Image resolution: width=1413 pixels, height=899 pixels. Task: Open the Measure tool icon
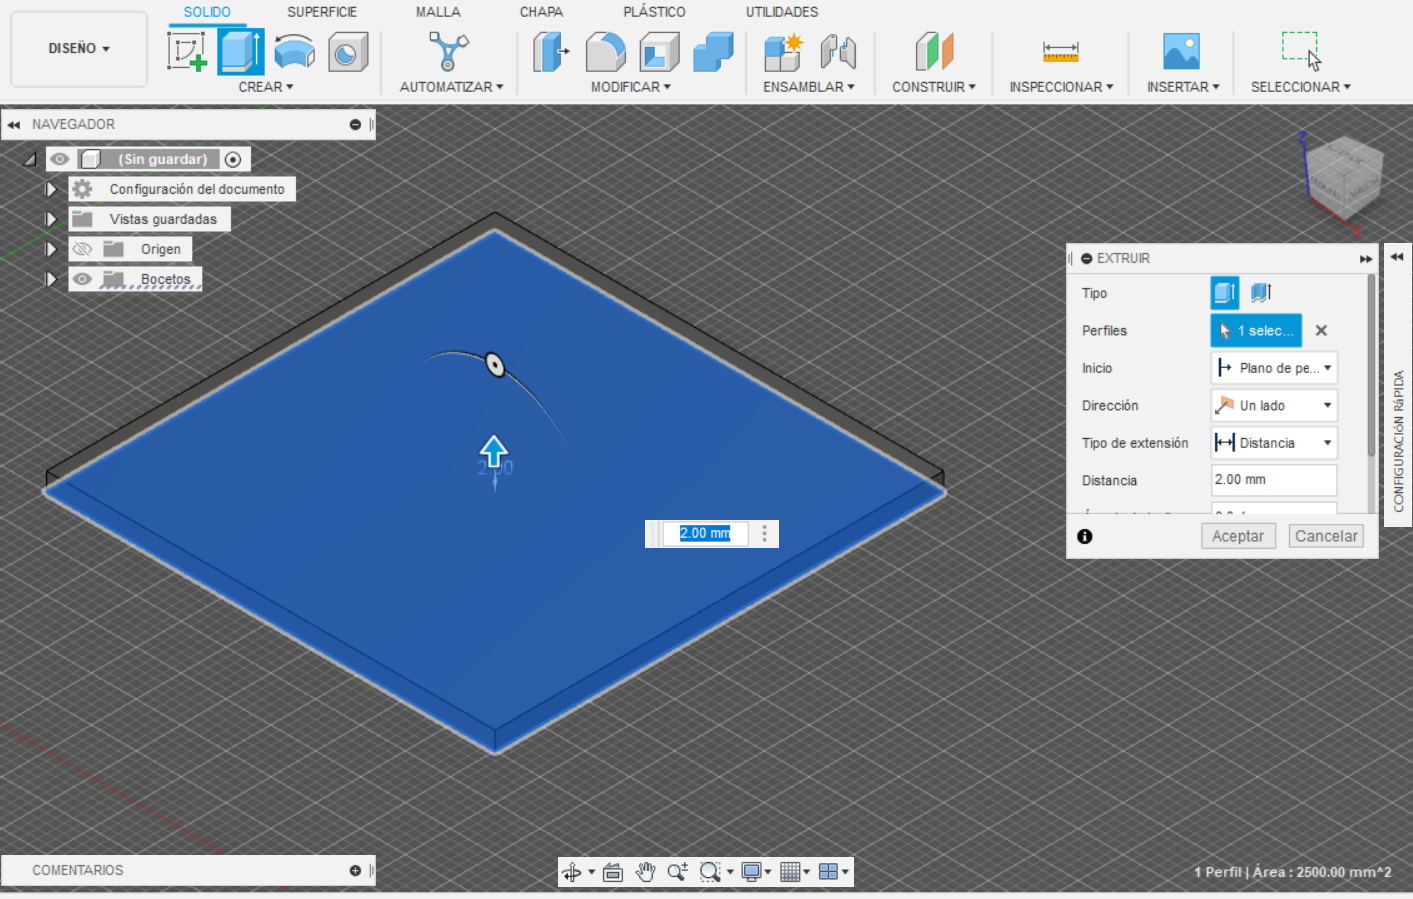1060,52
